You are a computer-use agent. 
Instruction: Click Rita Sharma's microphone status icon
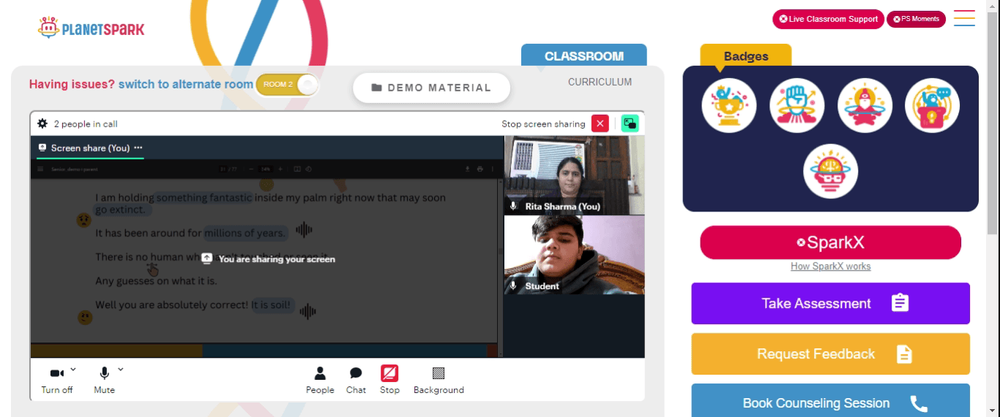click(513, 207)
